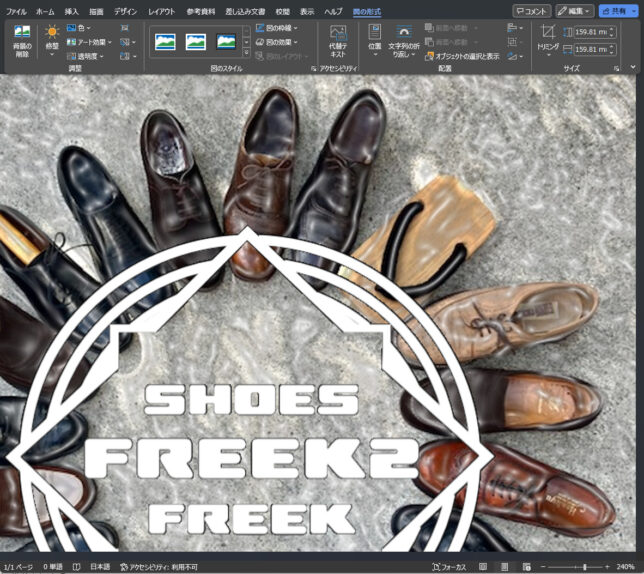Decrease picture width with stepper down arrow
The width and height of the screenshot is (644, 574).
(x=612, y=52)
